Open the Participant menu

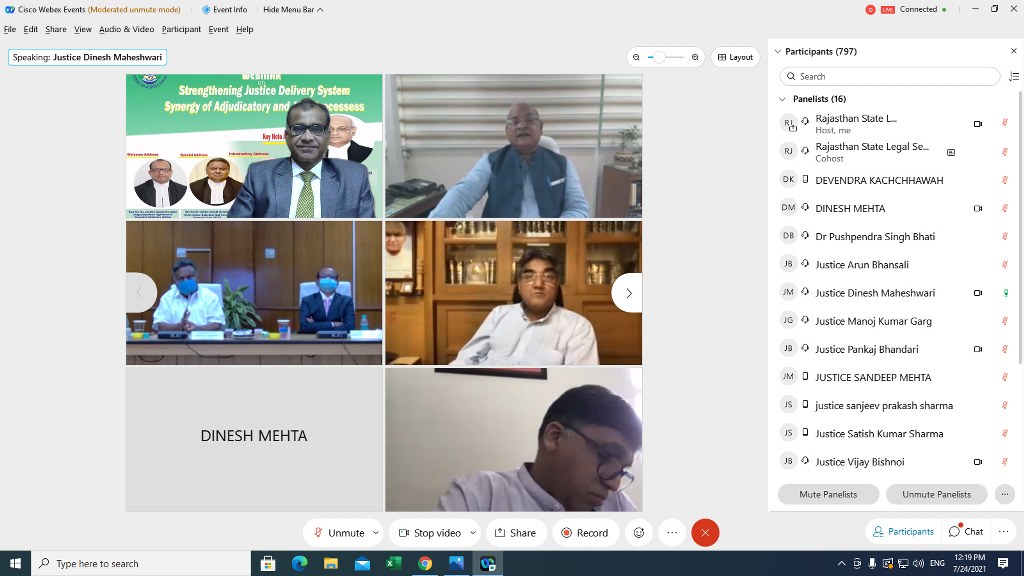(x=182, y=29)
